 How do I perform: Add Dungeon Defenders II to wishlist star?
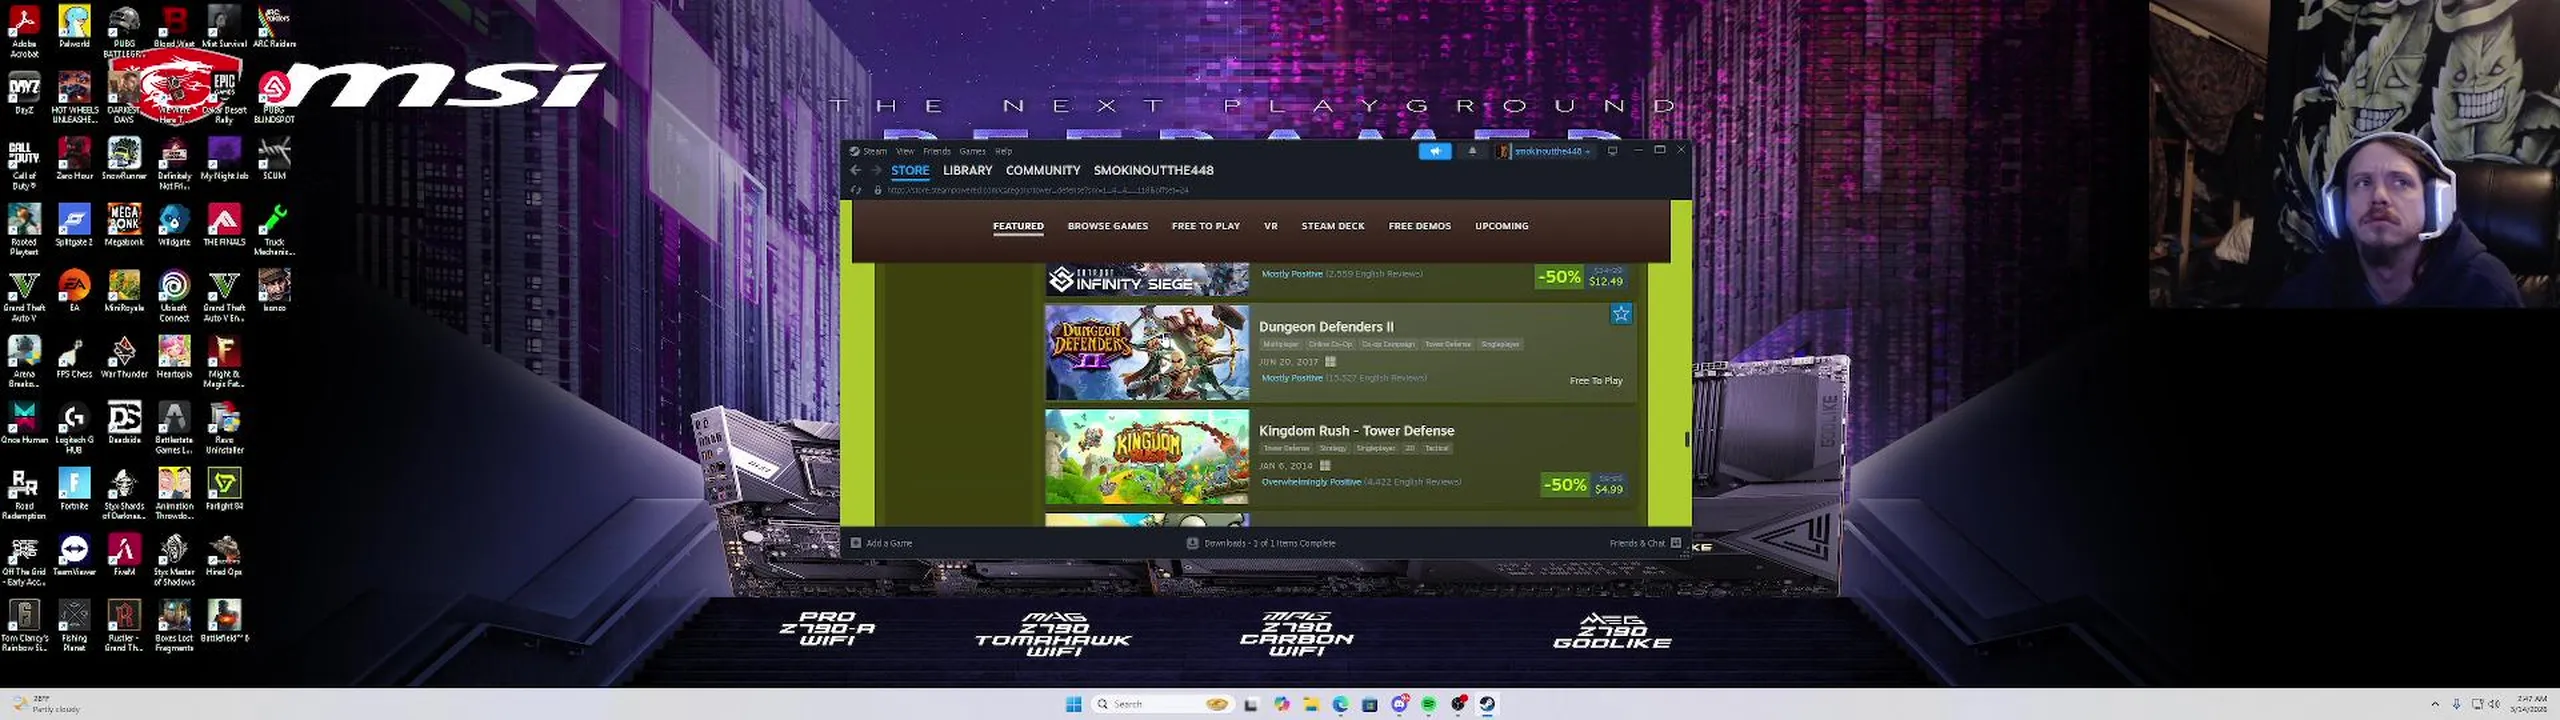1621,314
